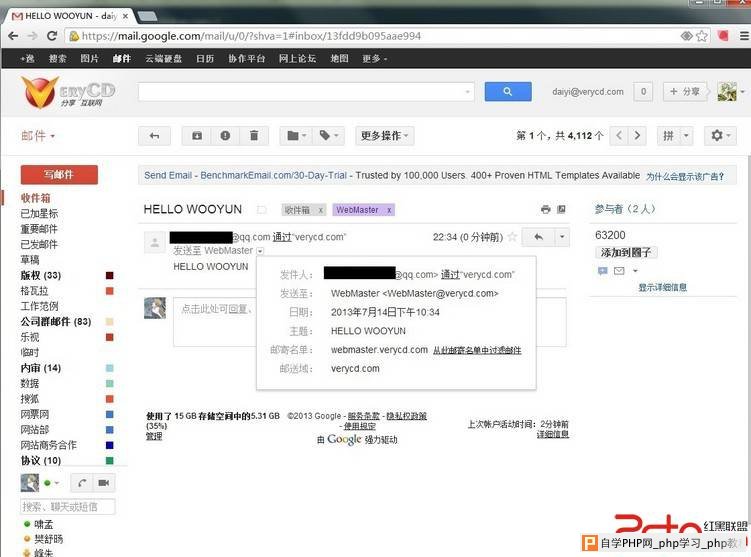Click the notification count 0 button

643,91
